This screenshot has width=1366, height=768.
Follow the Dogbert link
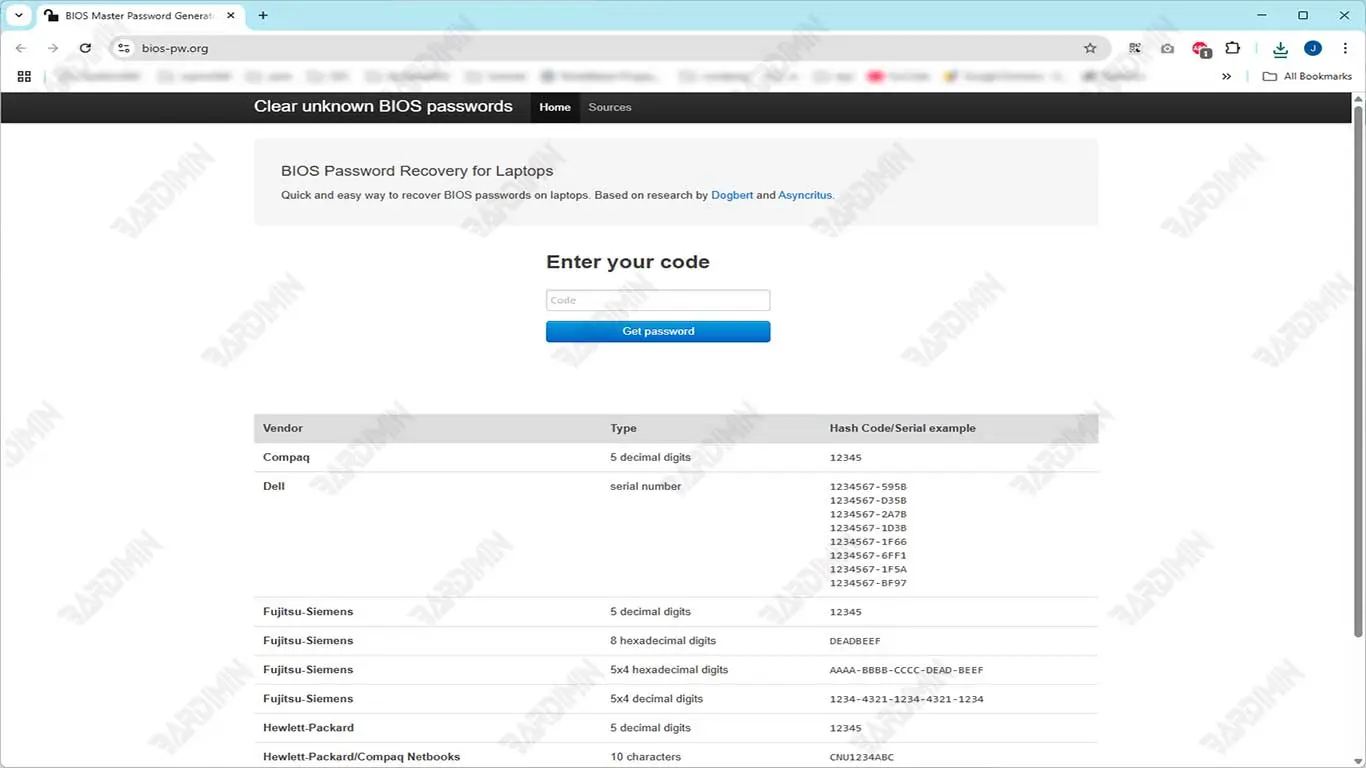coord(731,195)
